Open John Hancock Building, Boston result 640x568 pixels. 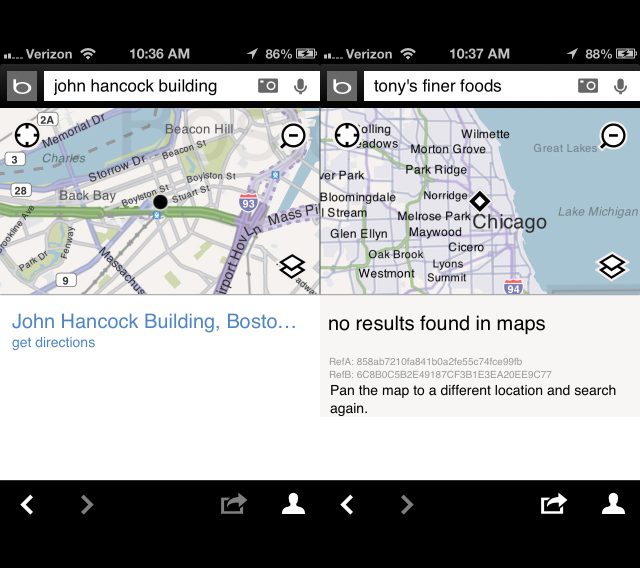click(x=154, y=321)
